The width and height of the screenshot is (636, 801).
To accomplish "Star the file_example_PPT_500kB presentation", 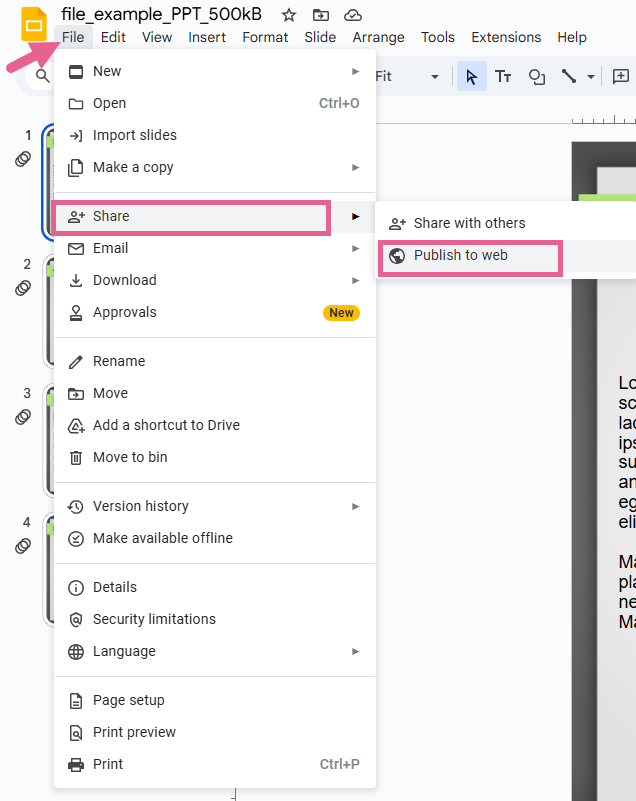I will point(289,15).
